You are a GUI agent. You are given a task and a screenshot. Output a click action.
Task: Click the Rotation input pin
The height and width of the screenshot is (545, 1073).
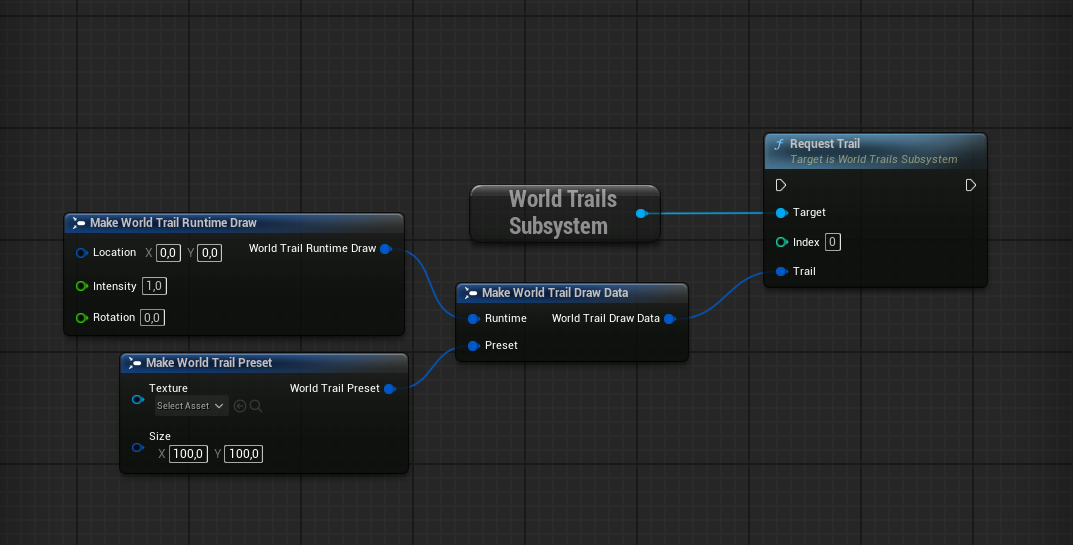point(81,318)
